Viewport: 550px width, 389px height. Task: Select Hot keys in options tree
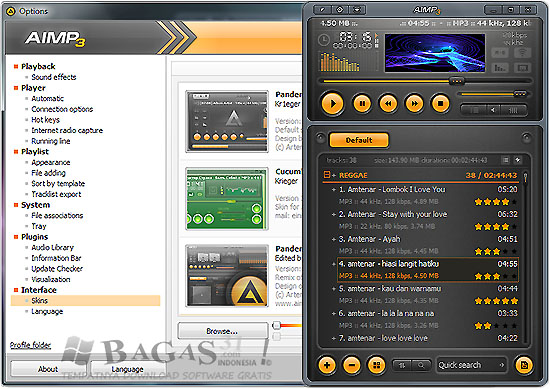[x=46, y=120]
